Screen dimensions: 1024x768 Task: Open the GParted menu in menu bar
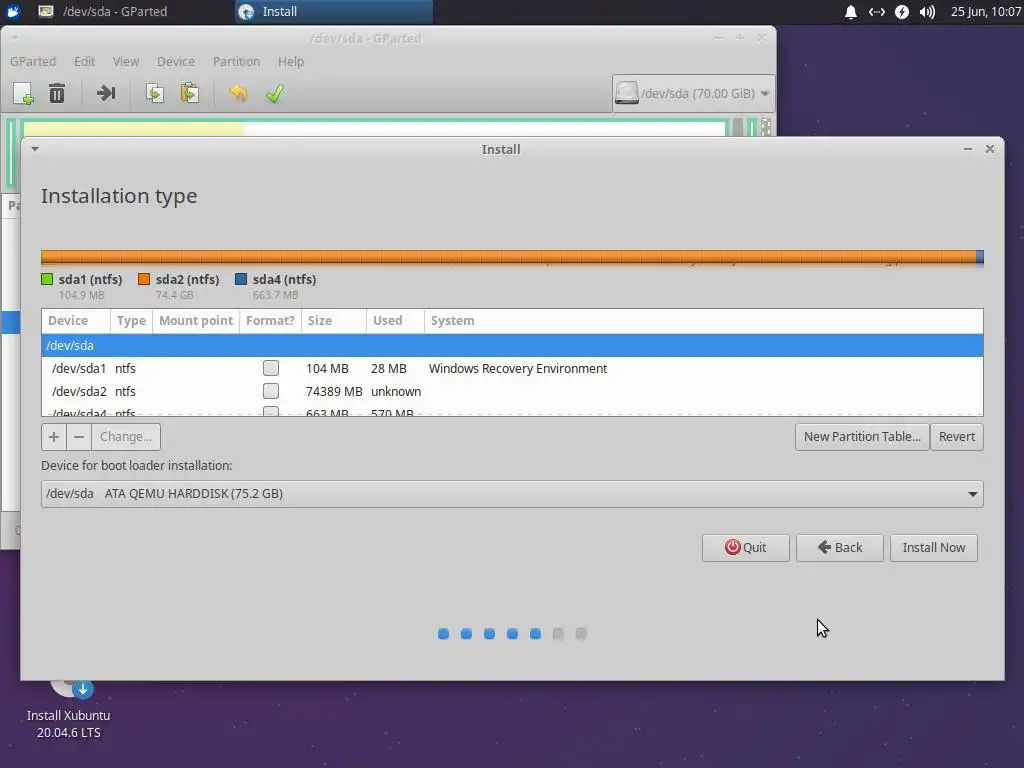click(x=33, y=61)
